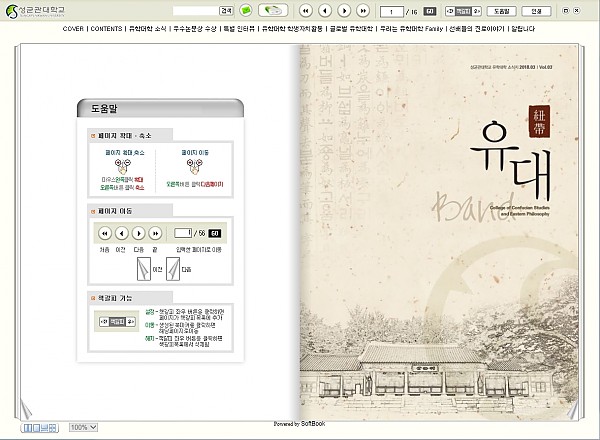Open the COVER menu item
This screenshot has height=440, width=600.
[73, 29]
